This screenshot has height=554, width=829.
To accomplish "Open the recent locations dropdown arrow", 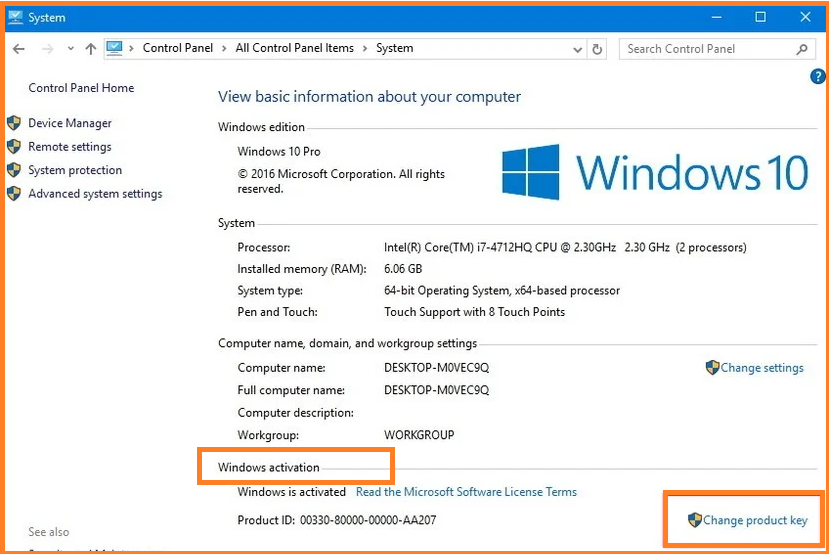I will [x=71, y=49].
